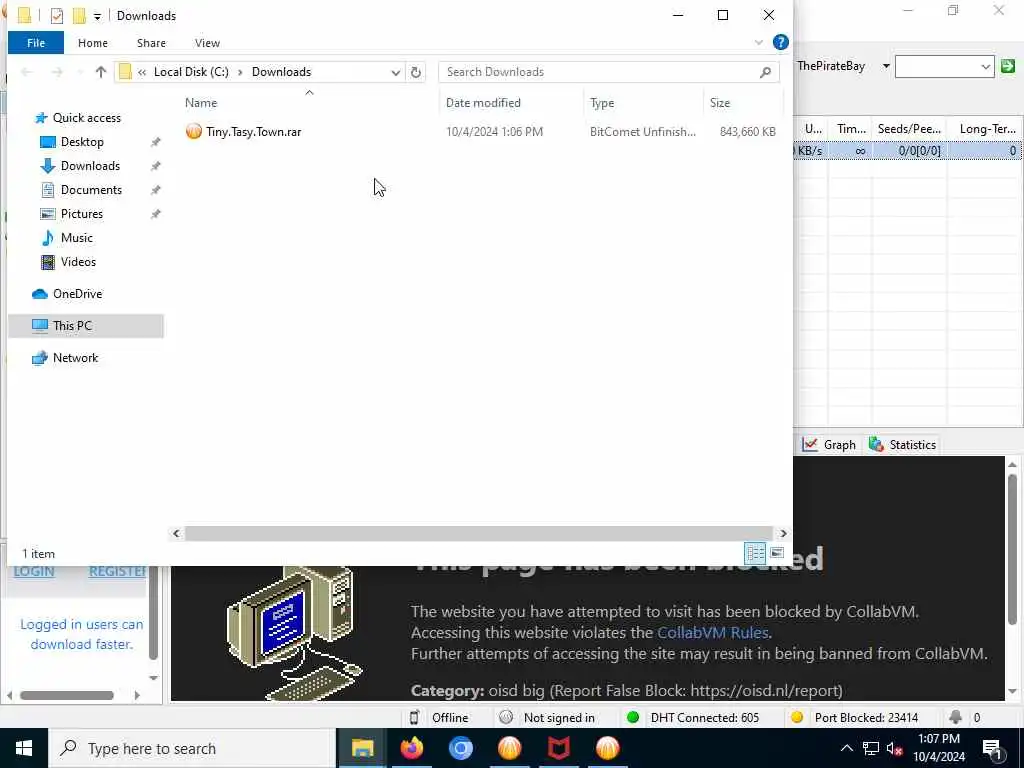This screenshot has width=1024, height=768.
Task: Click the REGISTER link in BitComet
Action: (x=118, y=572)
